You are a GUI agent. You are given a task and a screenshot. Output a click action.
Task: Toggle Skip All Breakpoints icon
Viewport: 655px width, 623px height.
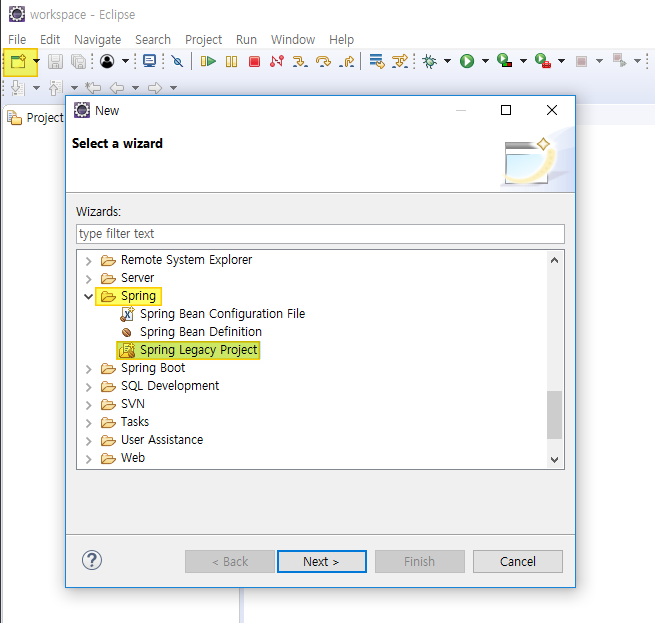click(x=178, y=62)
